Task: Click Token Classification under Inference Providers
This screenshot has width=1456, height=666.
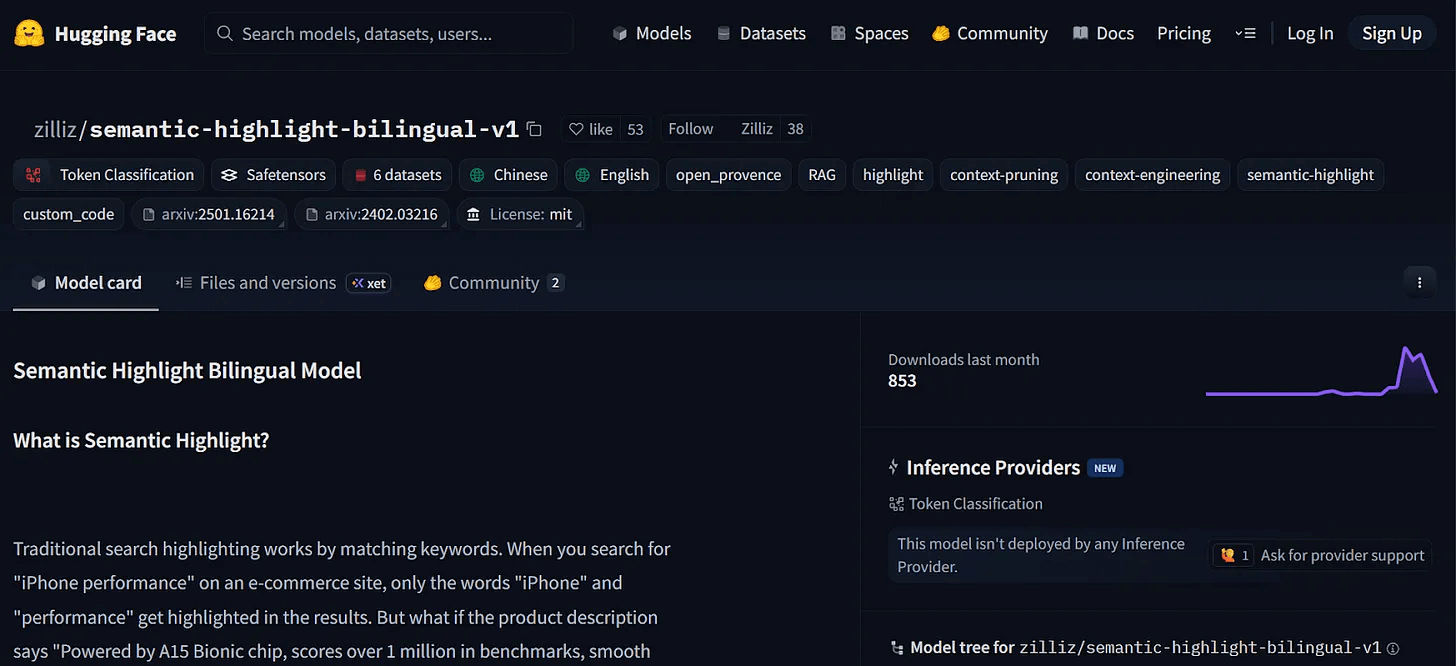Action: coord(965,504)
